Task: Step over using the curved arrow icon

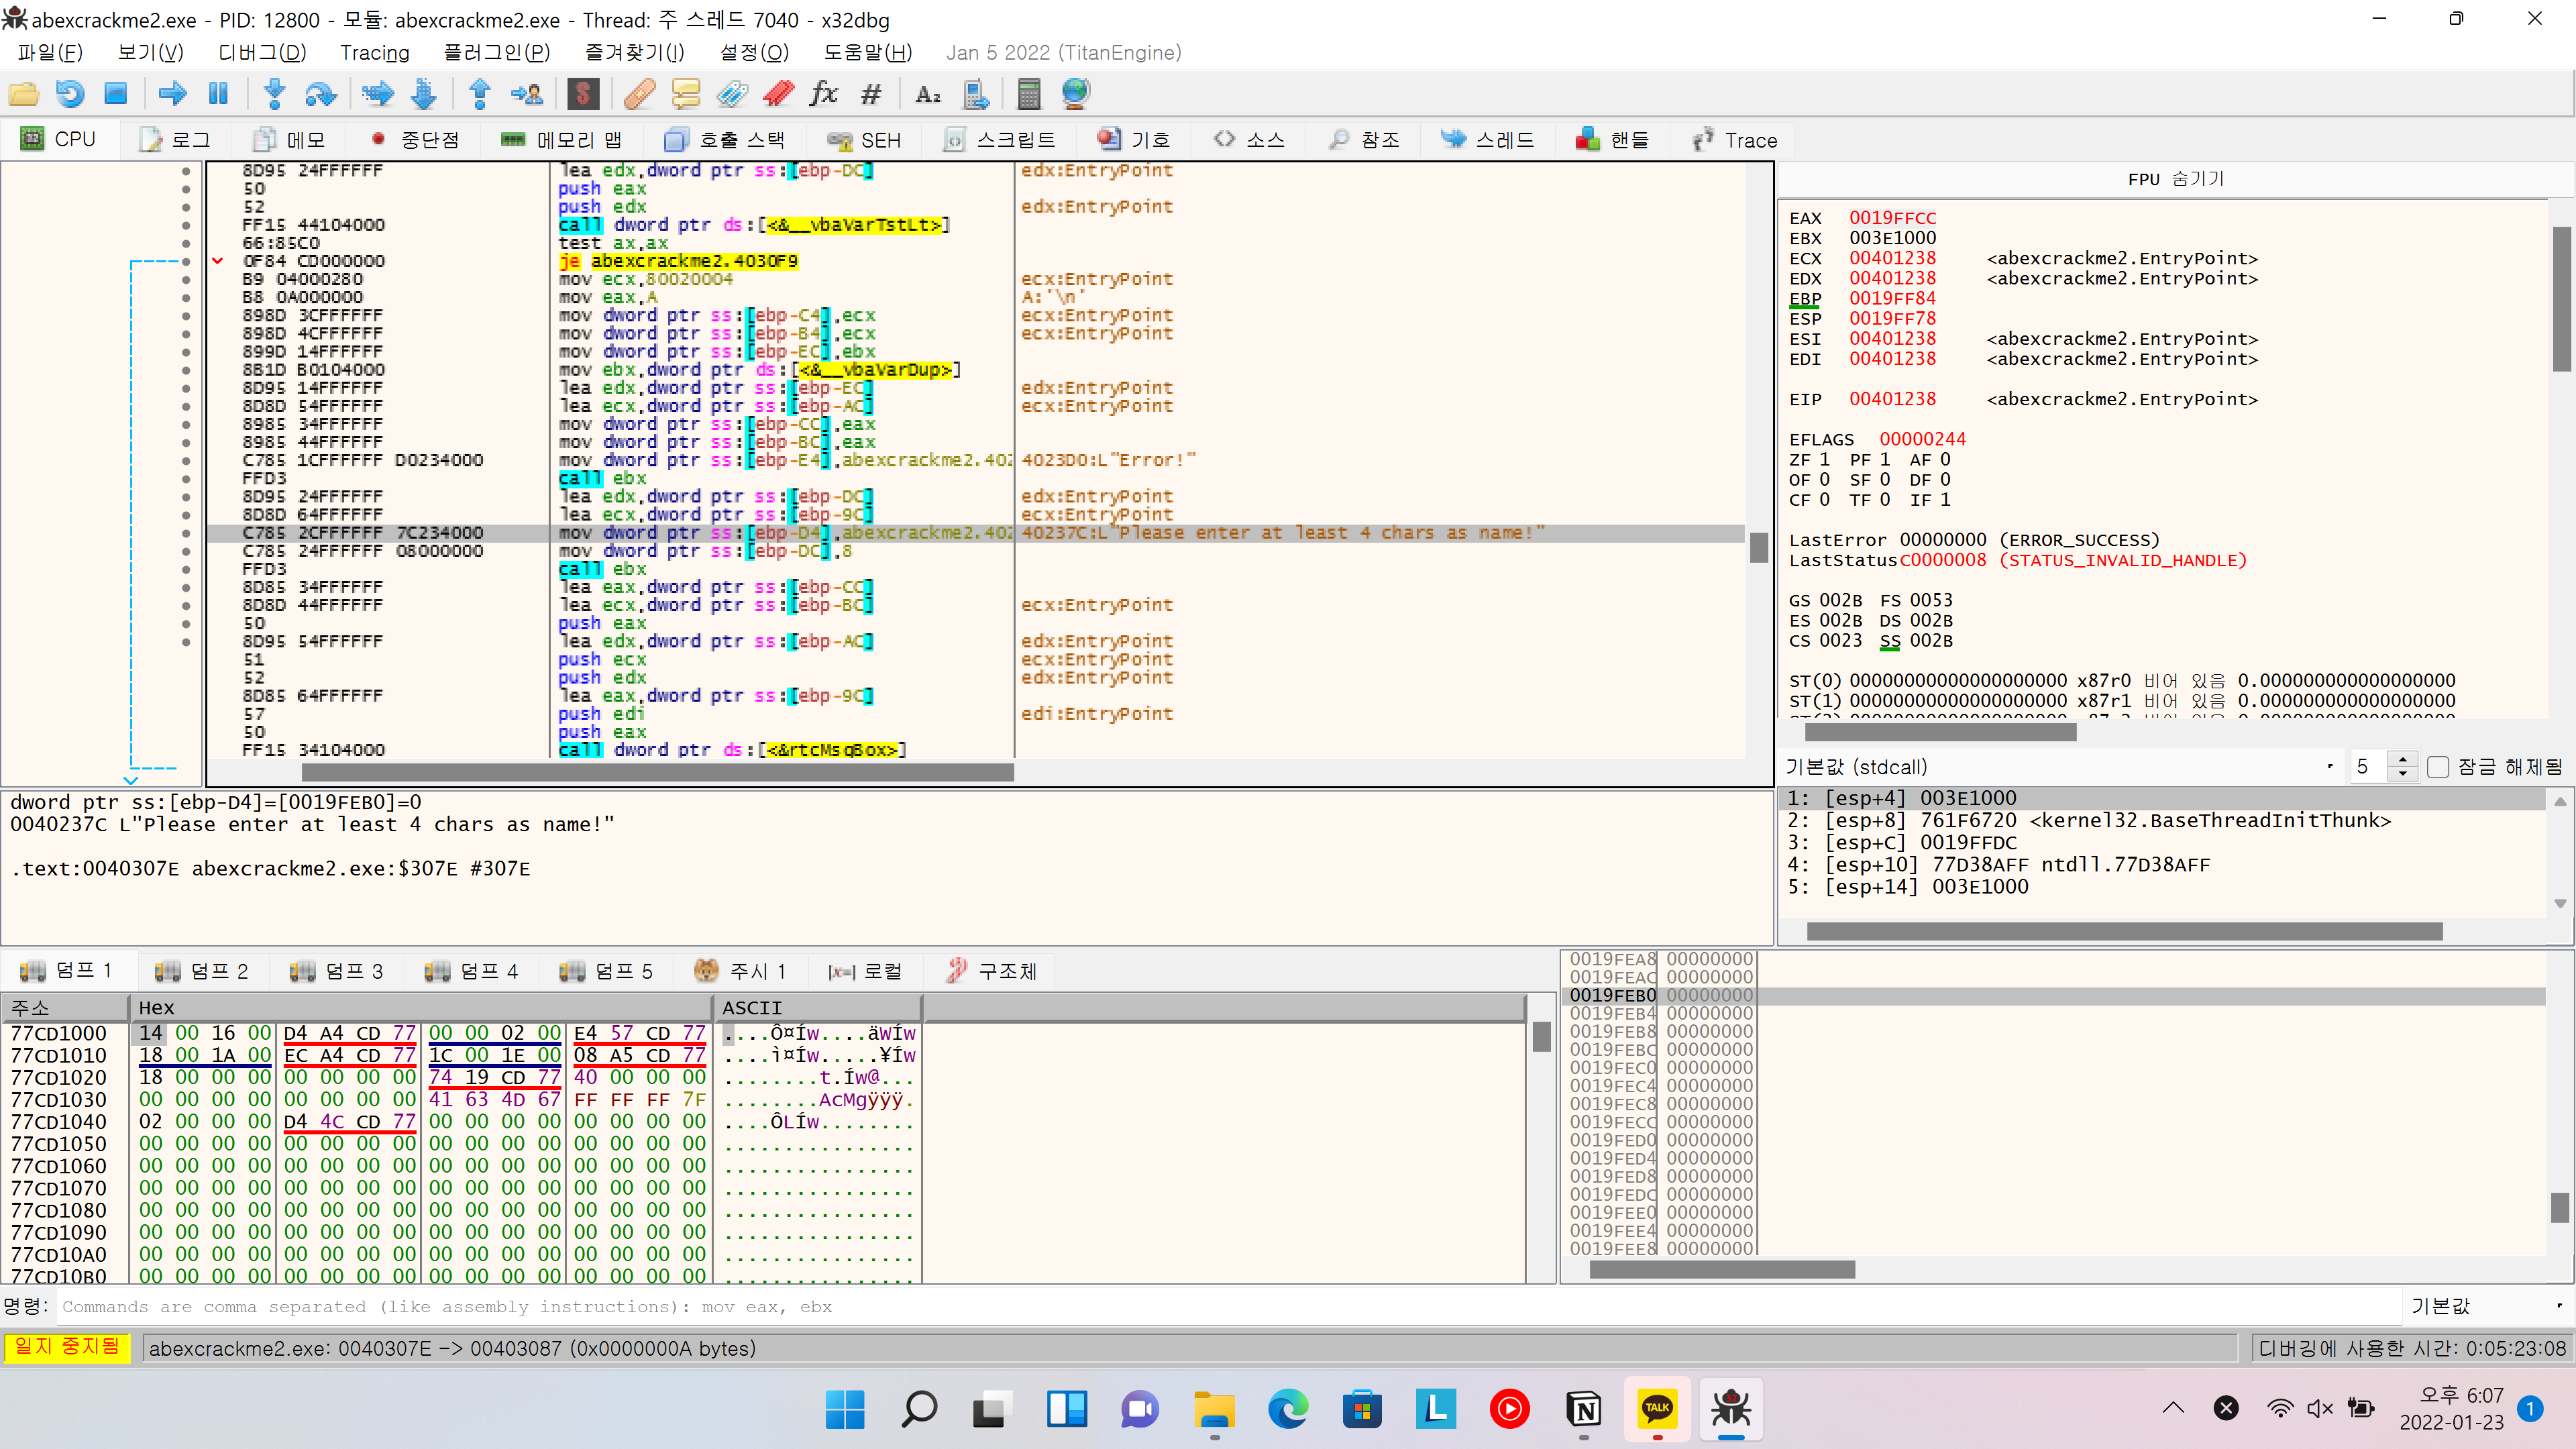Action: pos(320,94)
